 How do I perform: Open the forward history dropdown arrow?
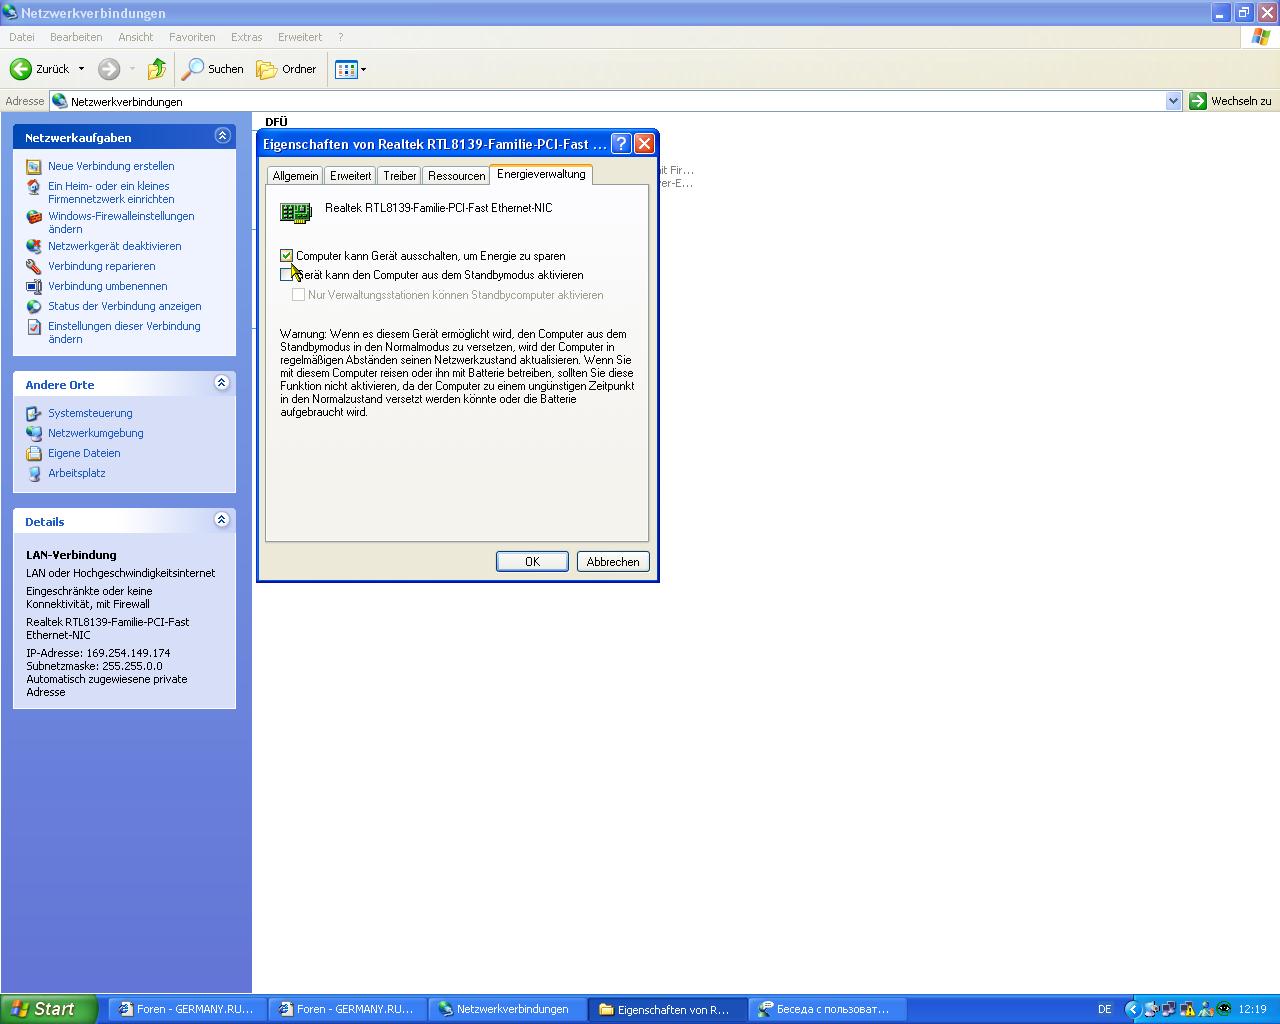point(132,69)
